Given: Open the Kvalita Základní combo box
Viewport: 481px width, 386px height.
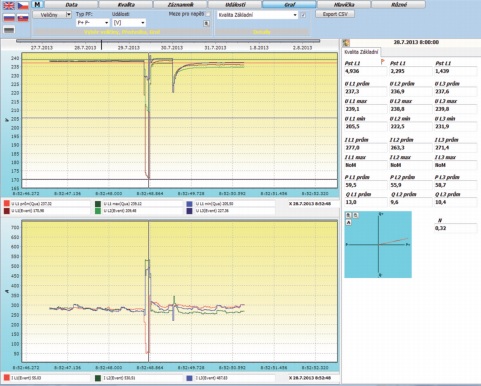Looking at the screenshot, I should coord(257,15).
